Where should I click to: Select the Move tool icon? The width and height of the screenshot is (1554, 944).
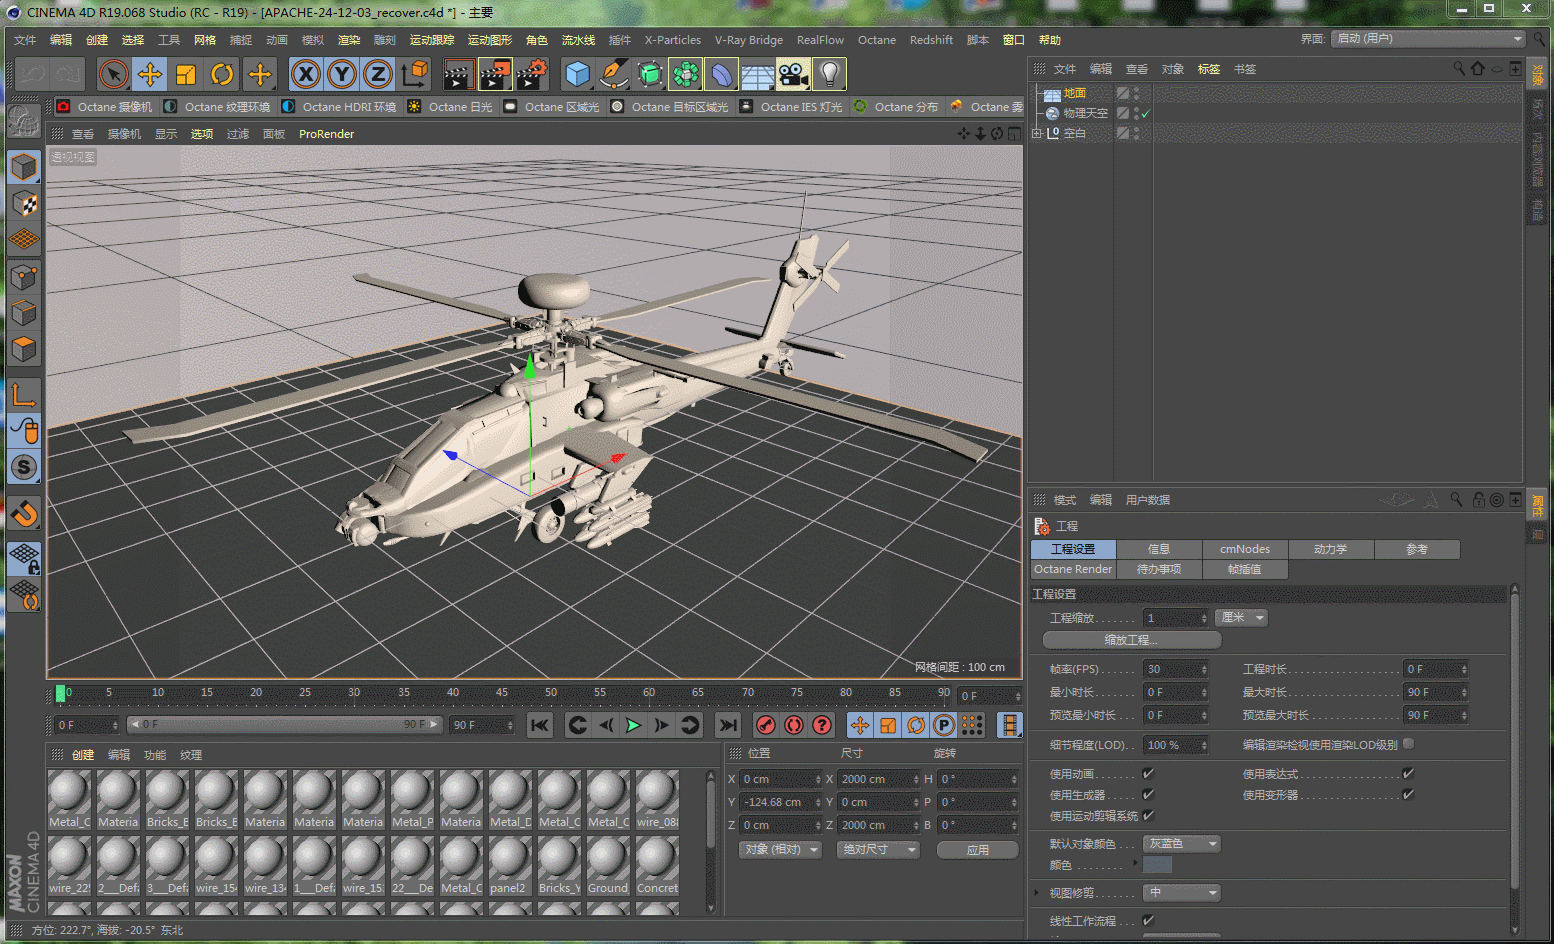(148, 73)
